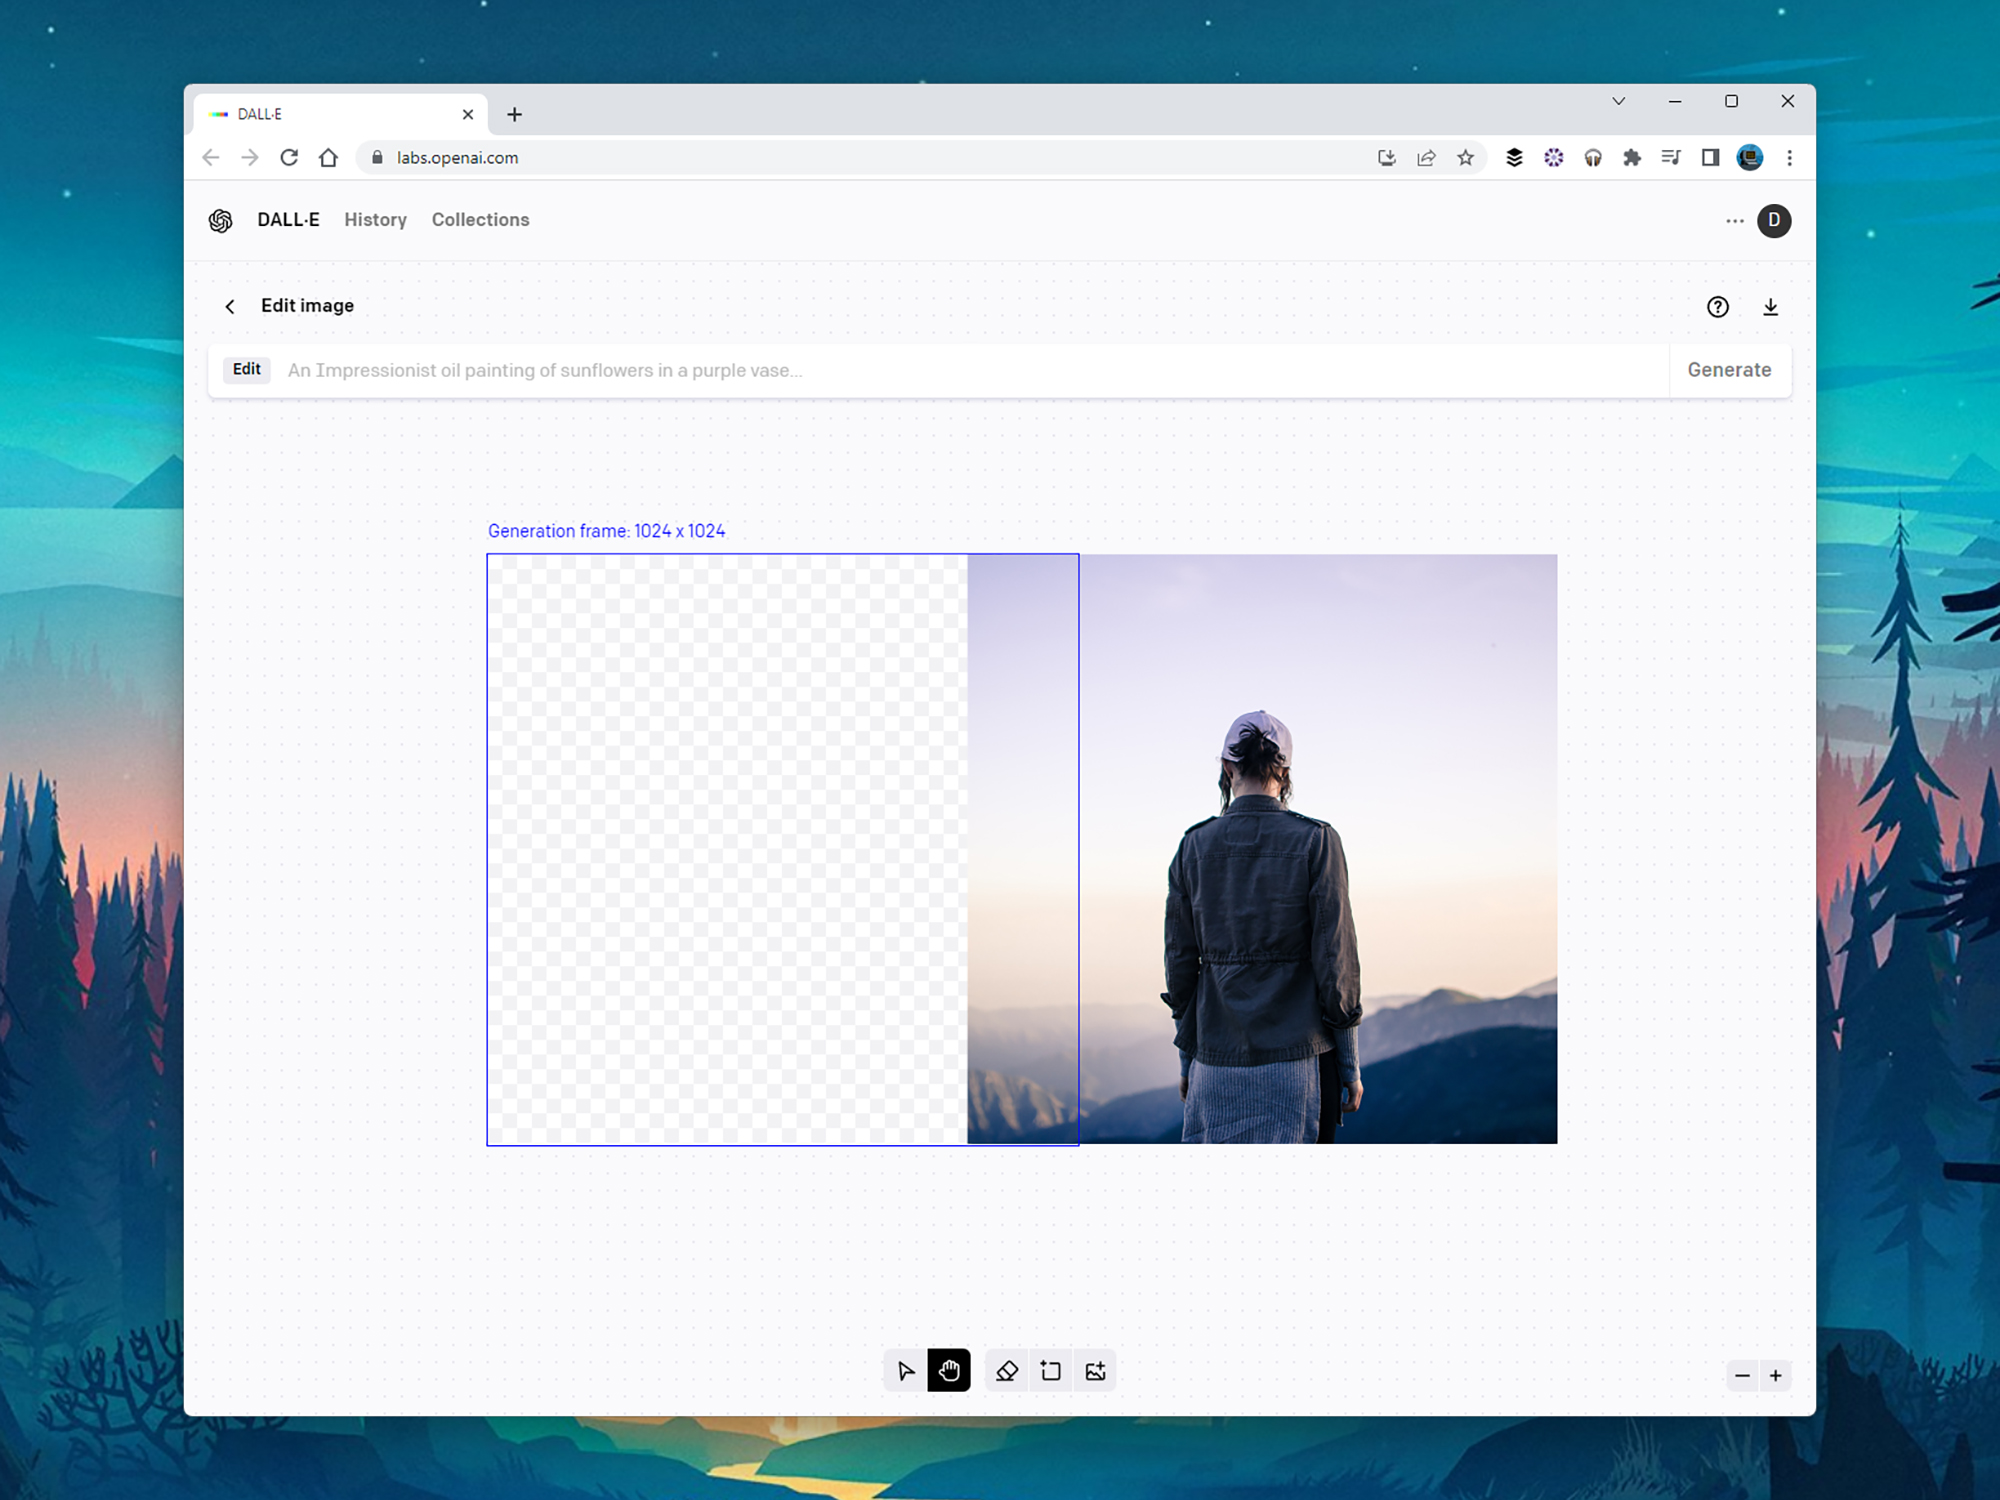Screen dimensions: 2000x1500
Task: Select the Eraser tool
Action: [1007, 1371]
